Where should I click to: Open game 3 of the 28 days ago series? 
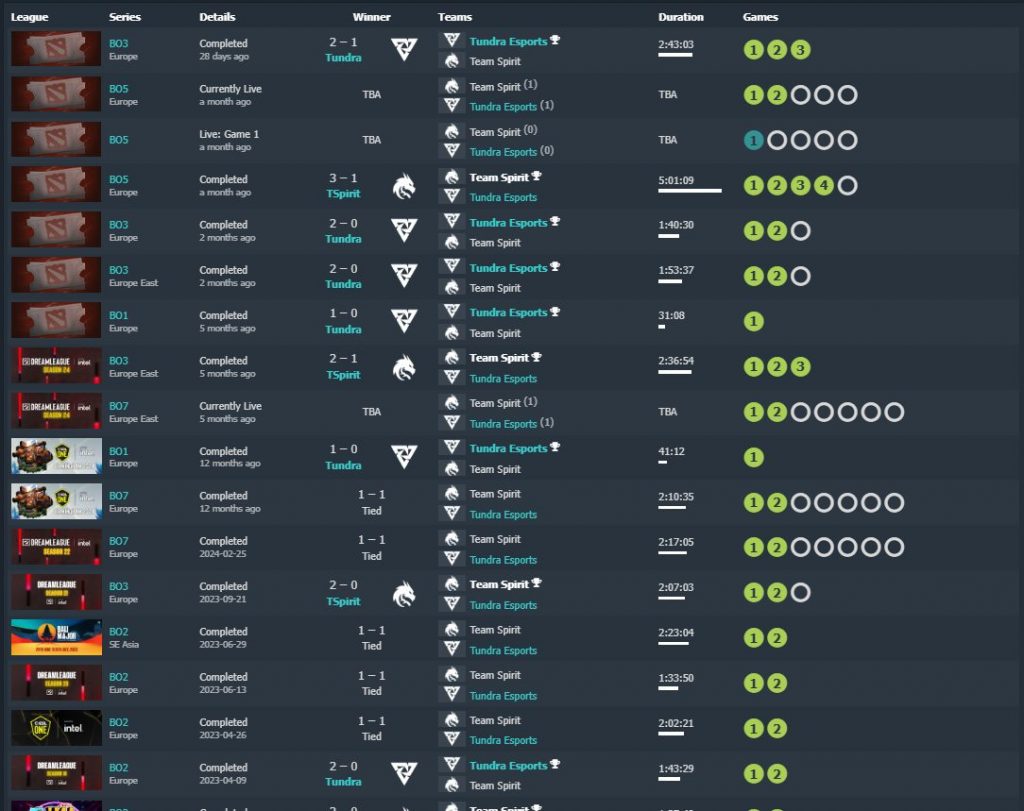(x=800, y=50)
